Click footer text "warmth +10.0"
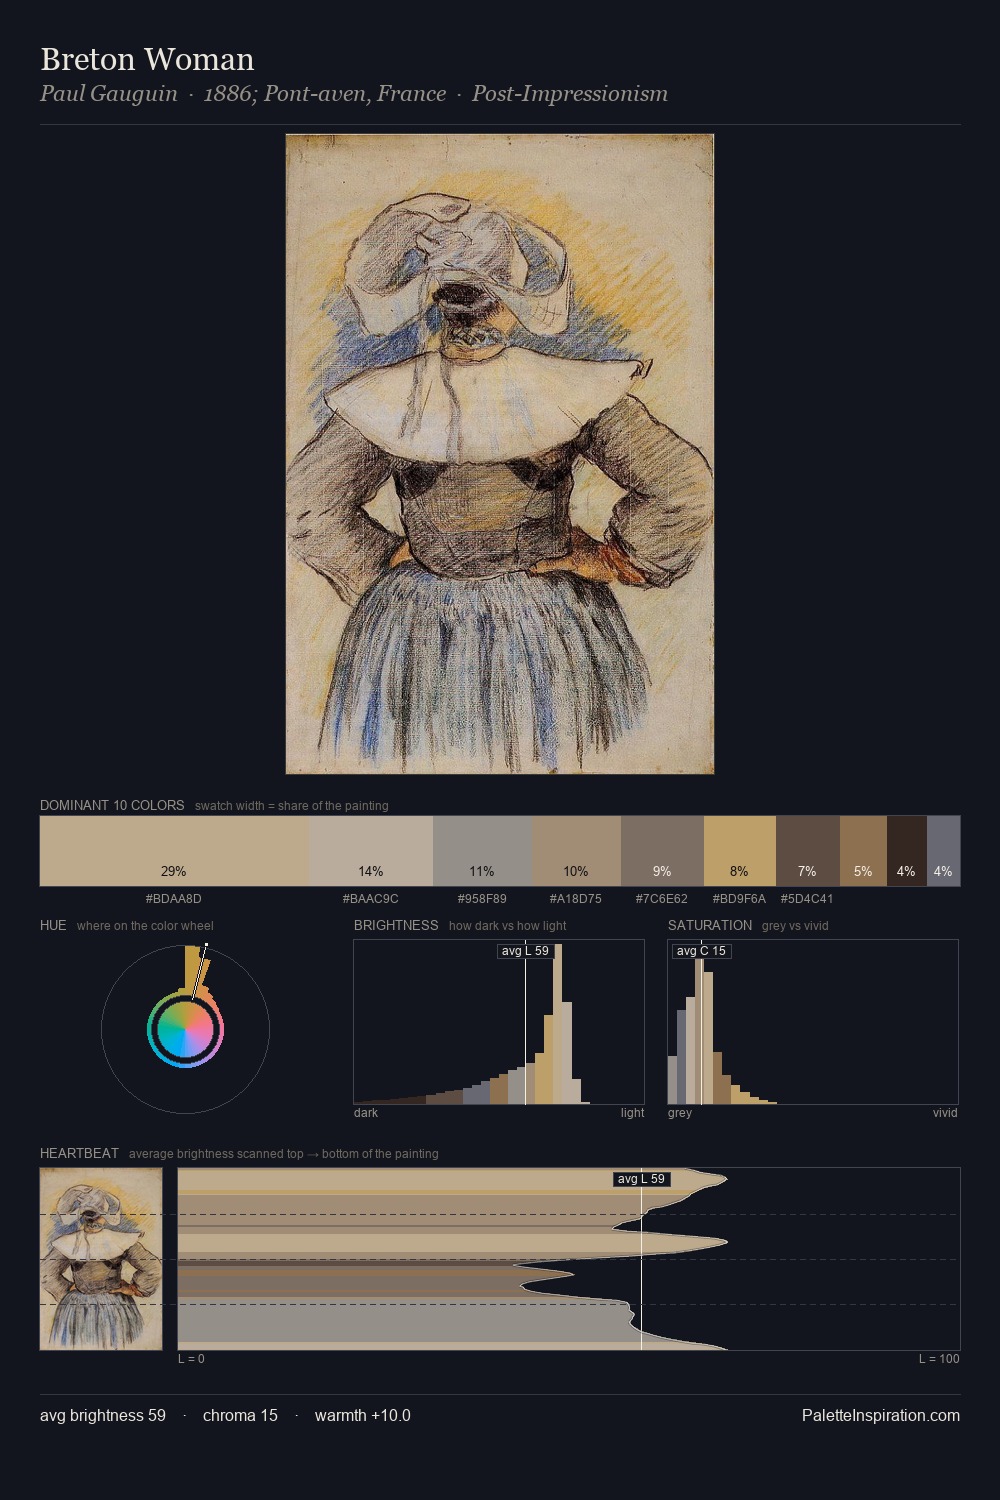This screenshot has width=1000, height=1500. tap(363, 1415)
